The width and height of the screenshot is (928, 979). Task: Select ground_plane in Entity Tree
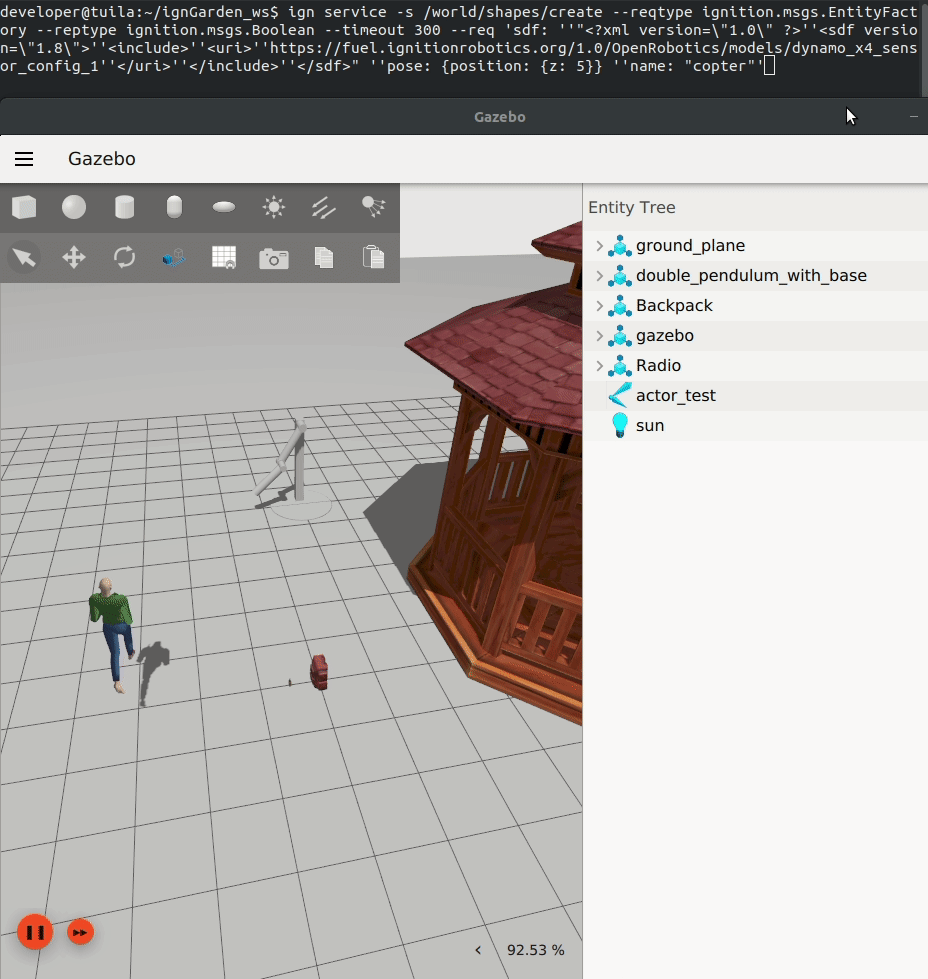755,245
